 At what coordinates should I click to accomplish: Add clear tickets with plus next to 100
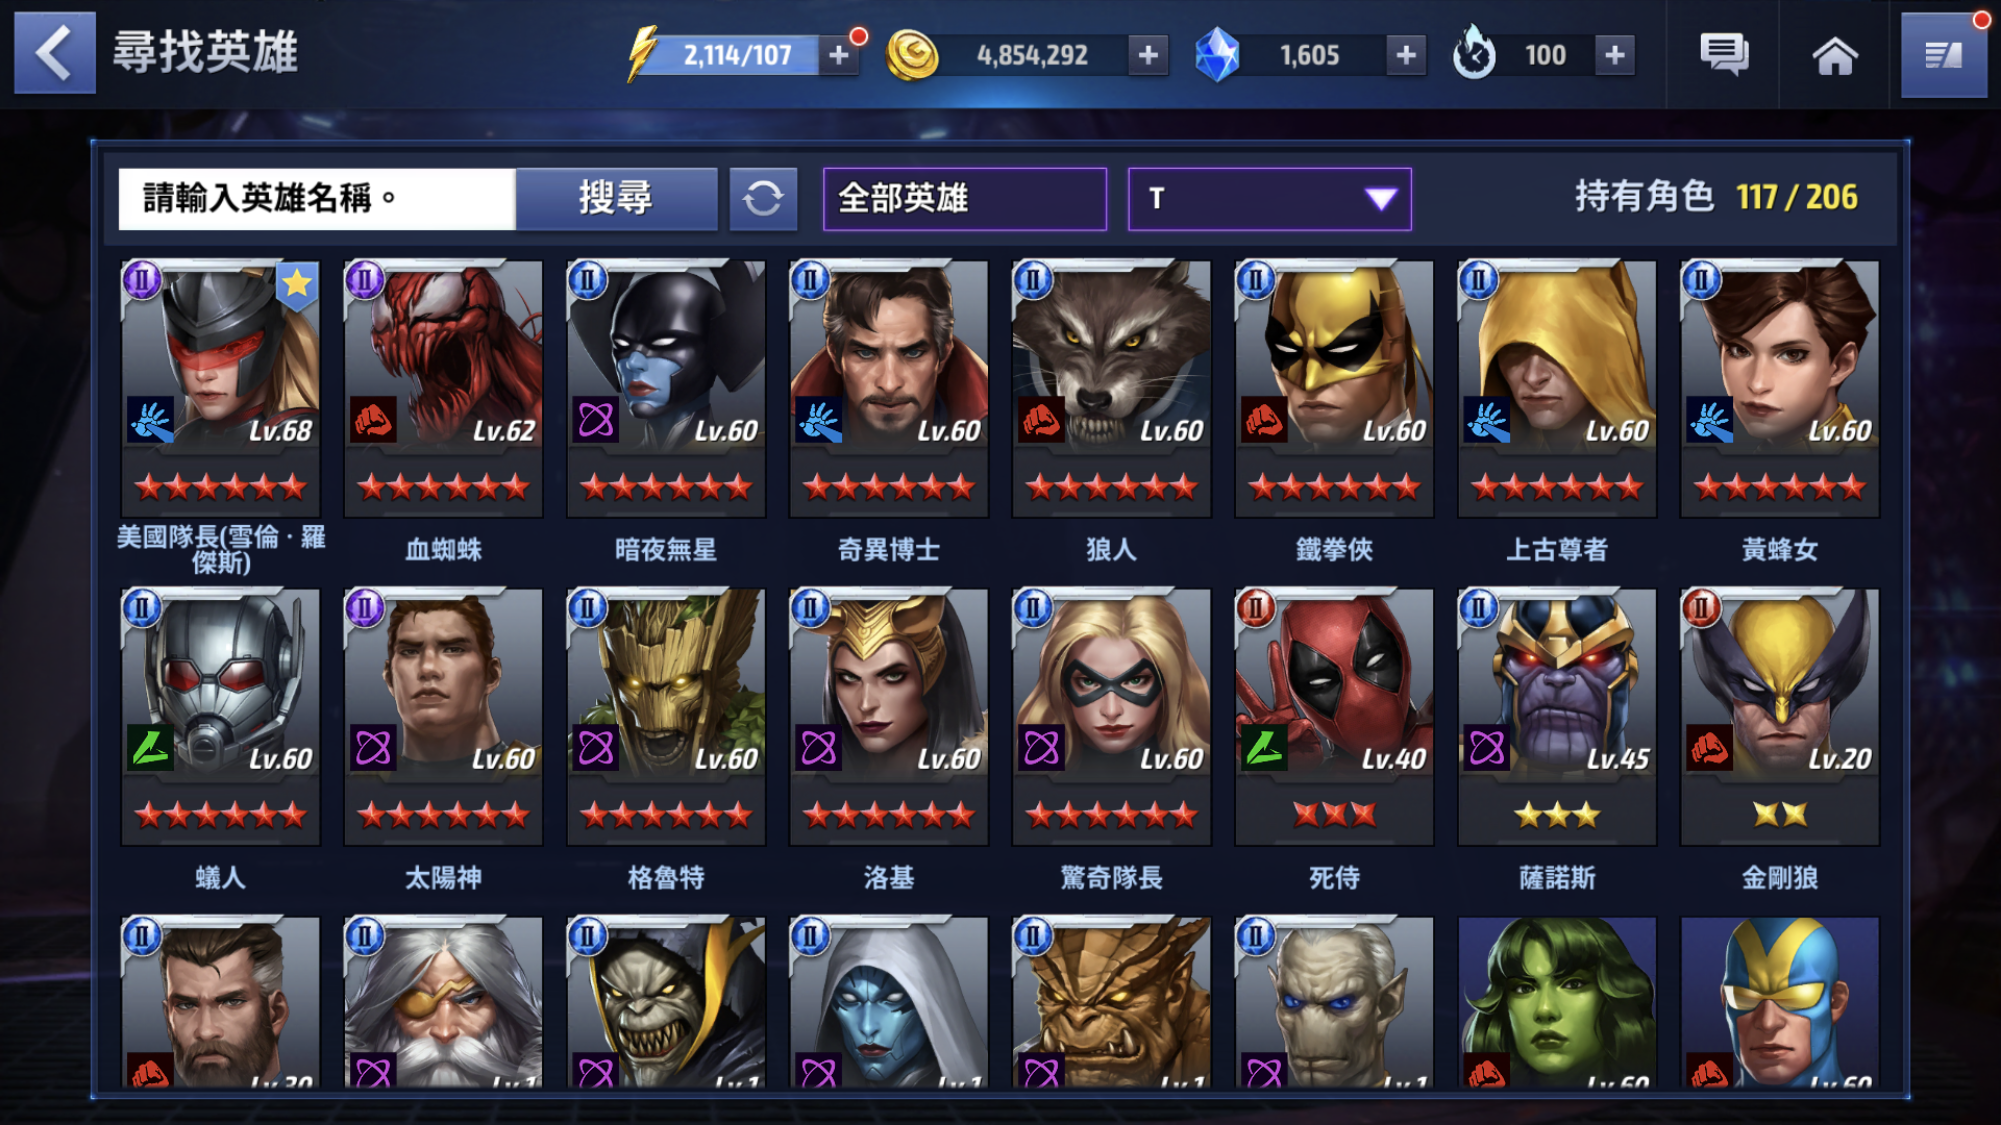click(1614, 55)
